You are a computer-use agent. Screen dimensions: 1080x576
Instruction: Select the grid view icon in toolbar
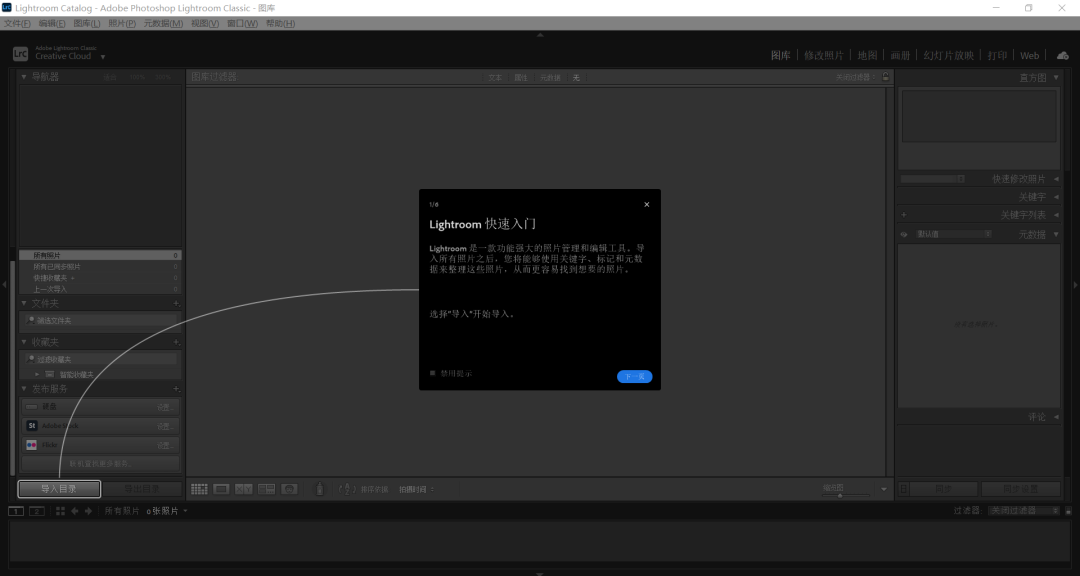(x=199, y=489)
